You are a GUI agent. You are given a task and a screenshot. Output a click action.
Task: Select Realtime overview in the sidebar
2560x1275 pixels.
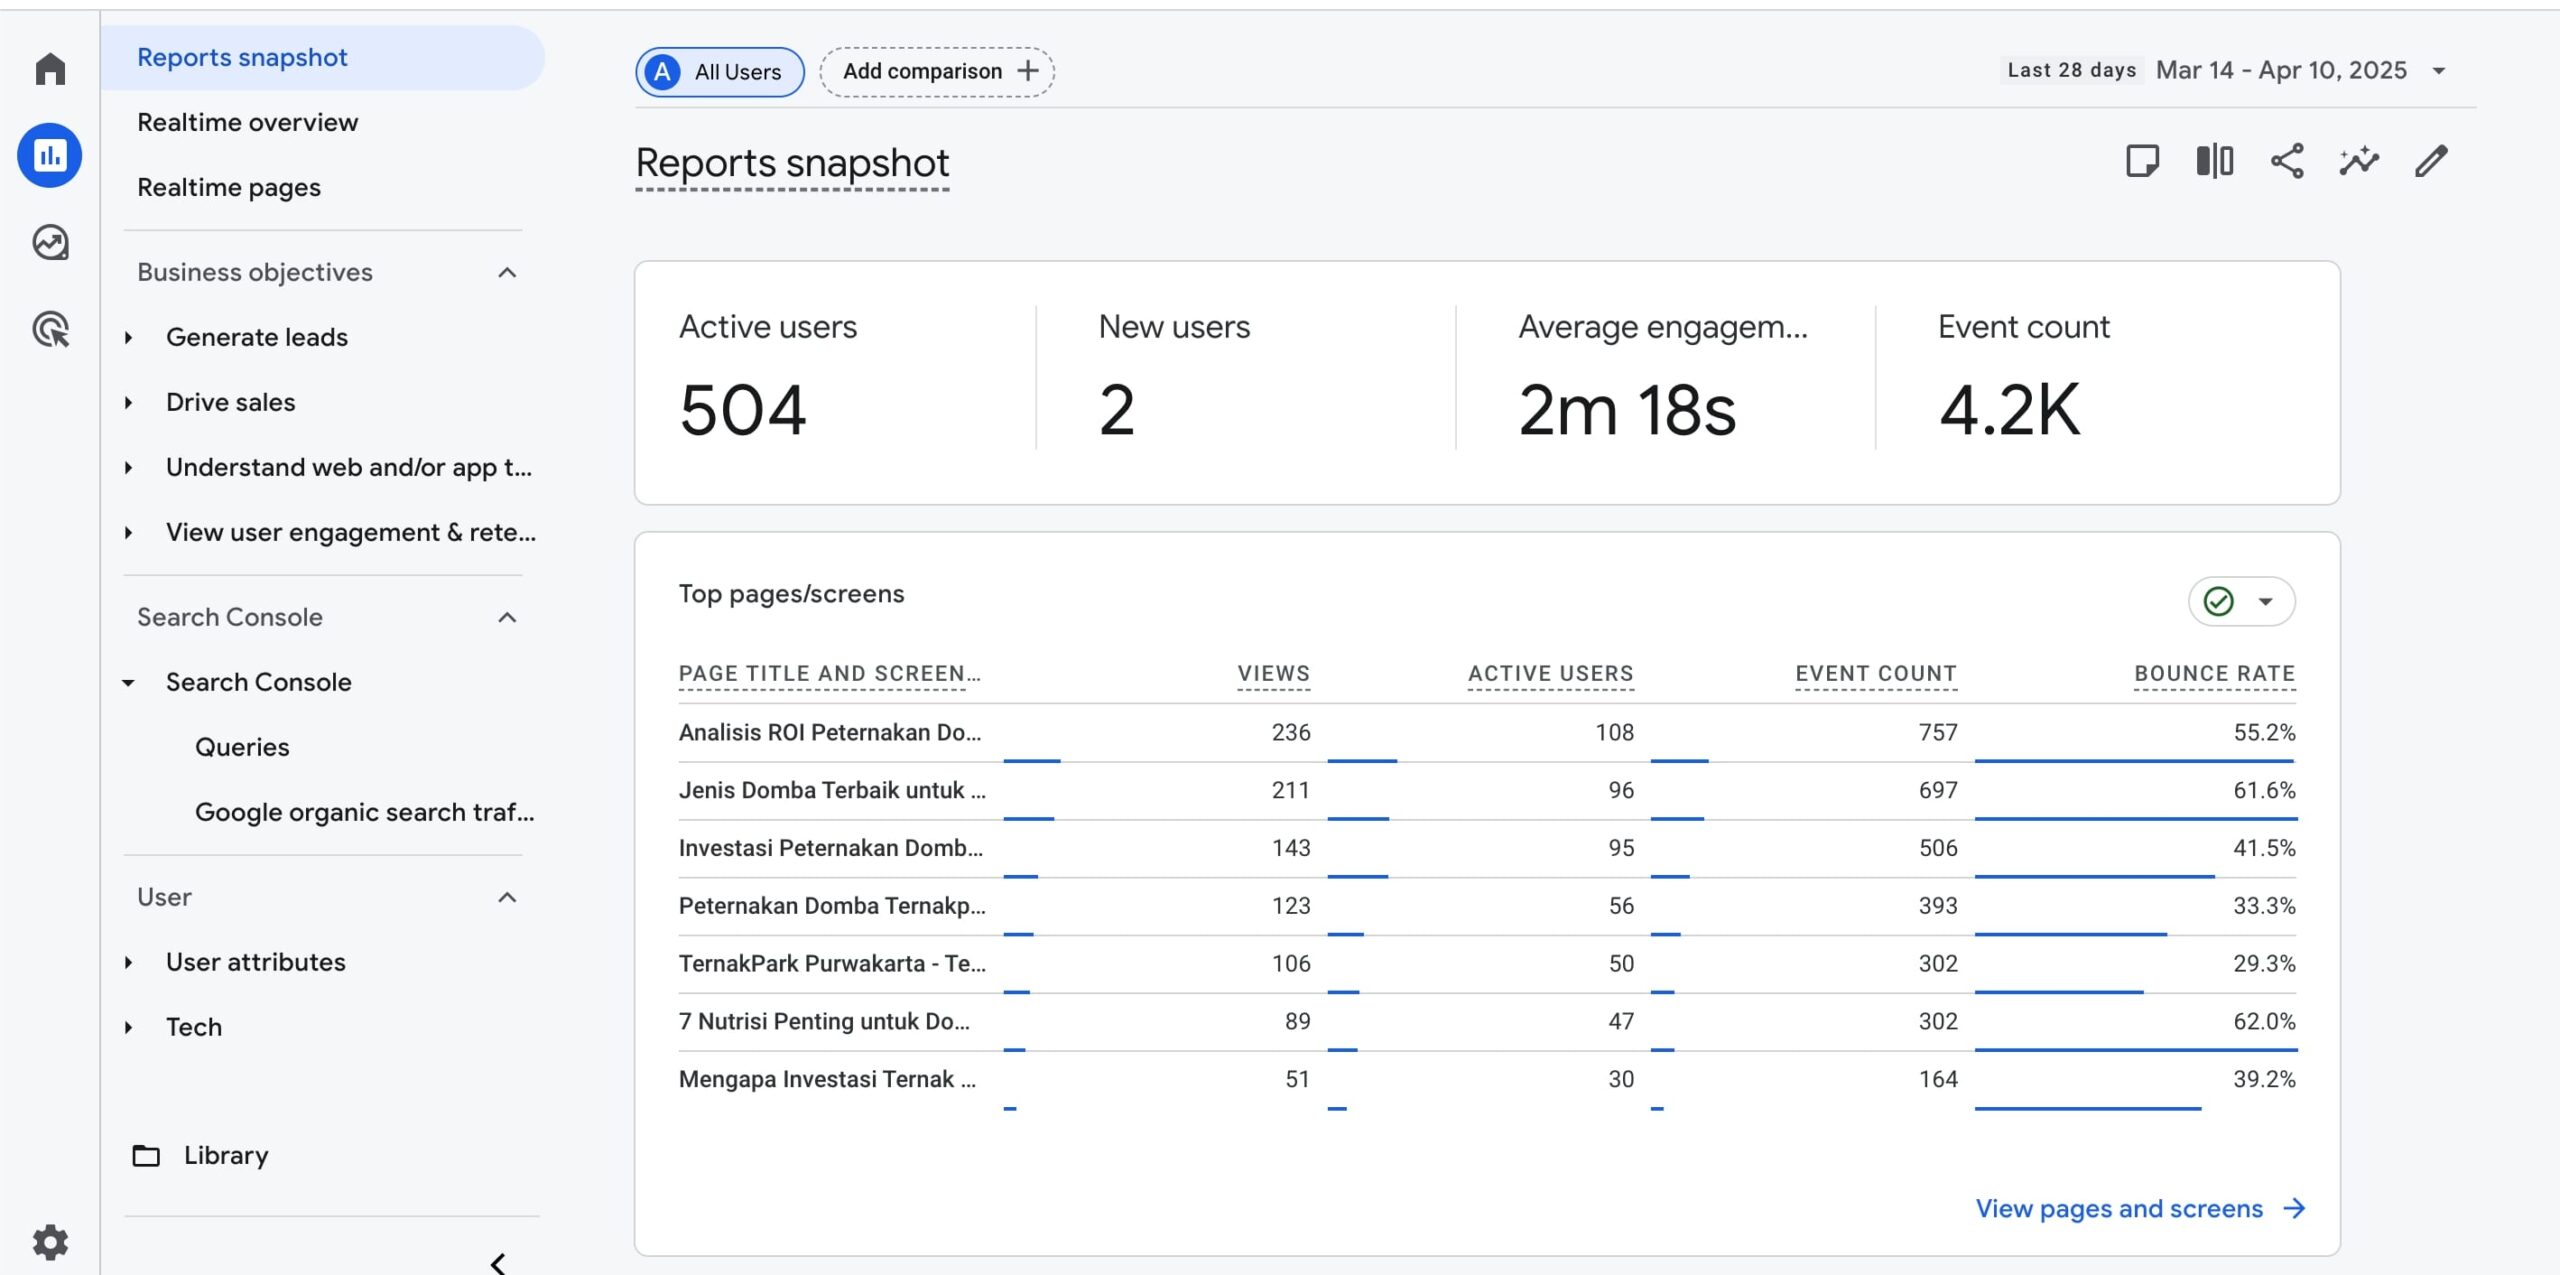(x=248, y=121)
